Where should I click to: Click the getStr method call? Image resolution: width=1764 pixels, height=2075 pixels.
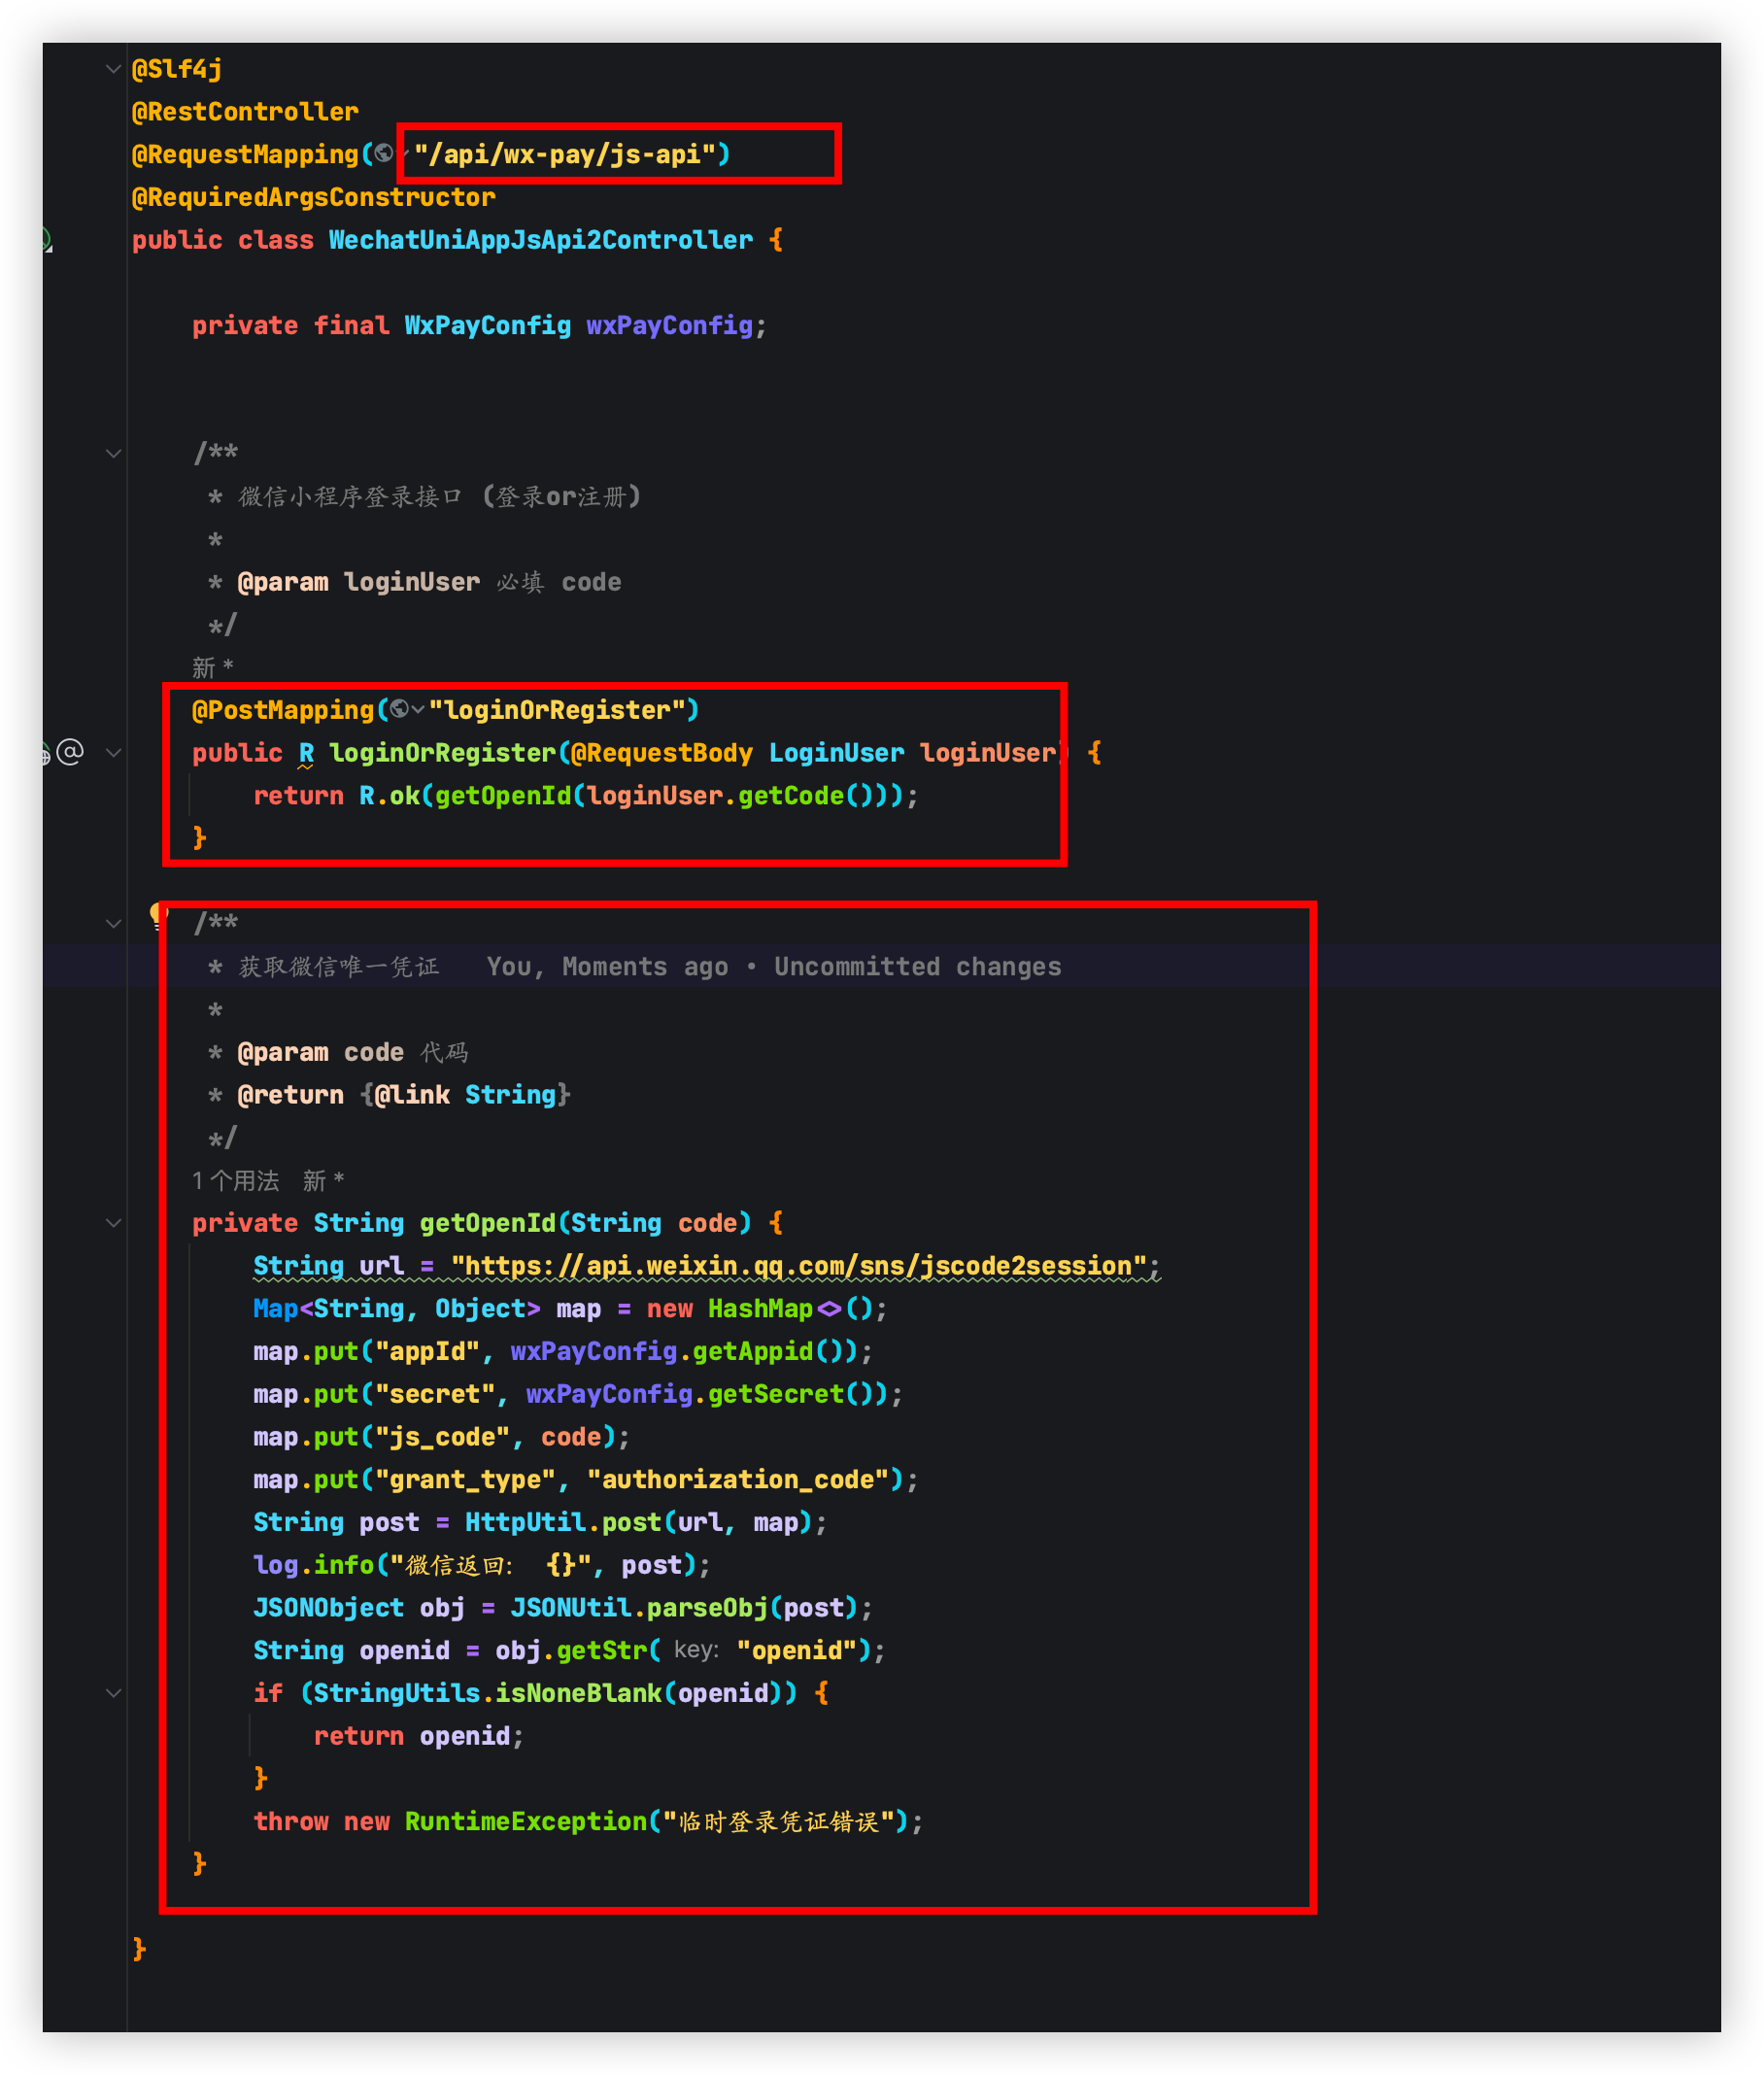[602, 1650]
